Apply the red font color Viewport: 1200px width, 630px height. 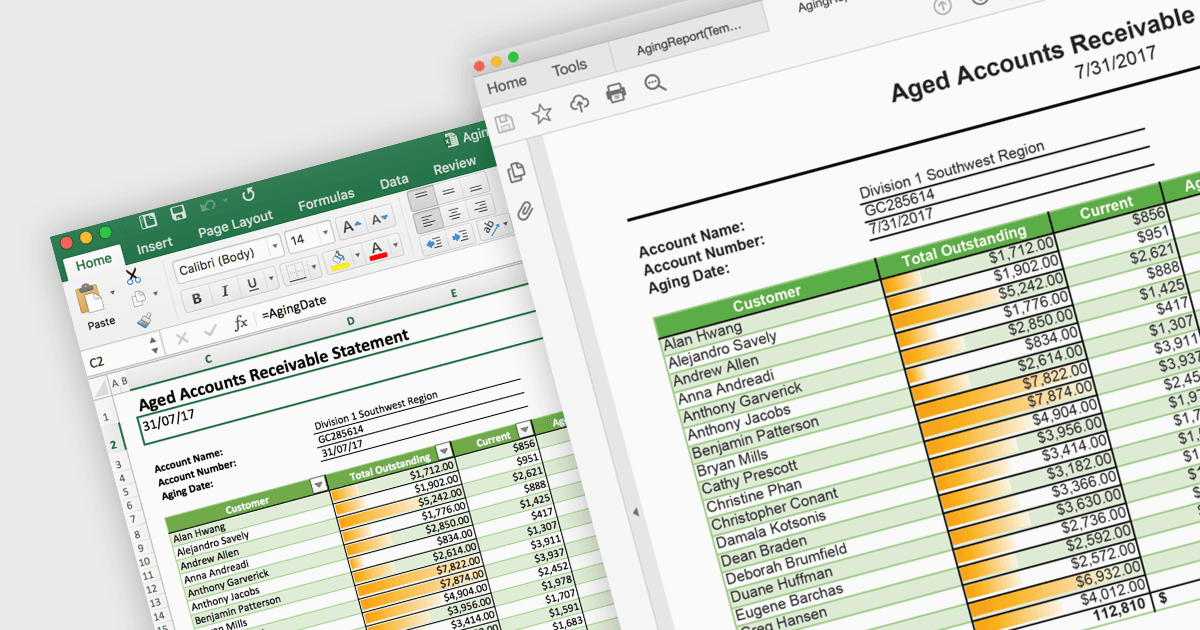(379, 250)
